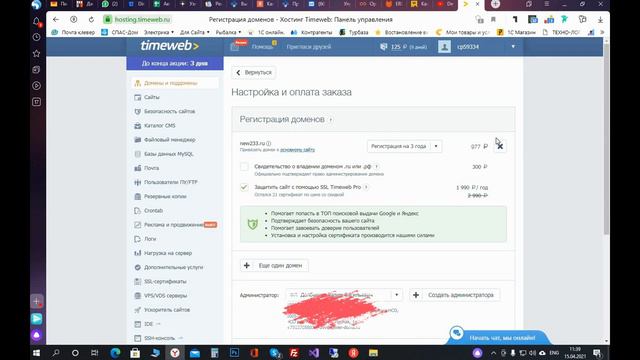640x360 pixels.
Task: Click the VPS/VDS серверы icon
Action: pos(138,296)
